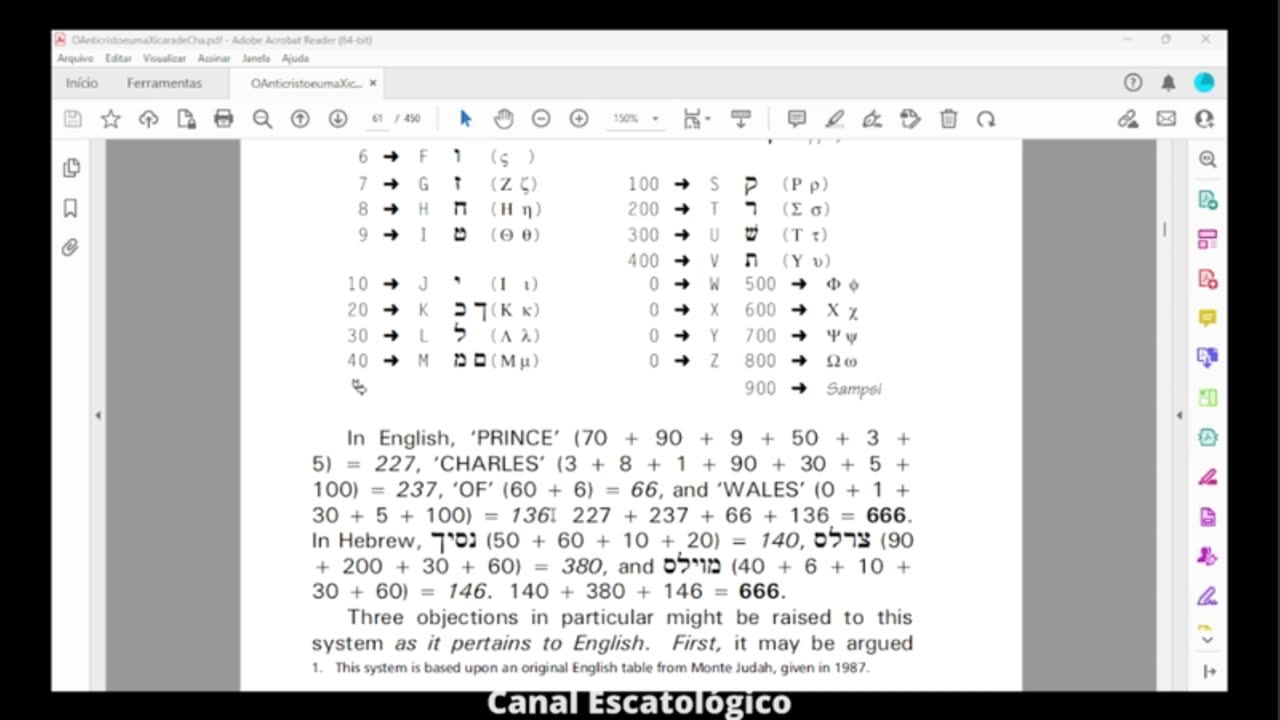Open the Editar menu
The image size is (1280, 720).
coord(118,58)
